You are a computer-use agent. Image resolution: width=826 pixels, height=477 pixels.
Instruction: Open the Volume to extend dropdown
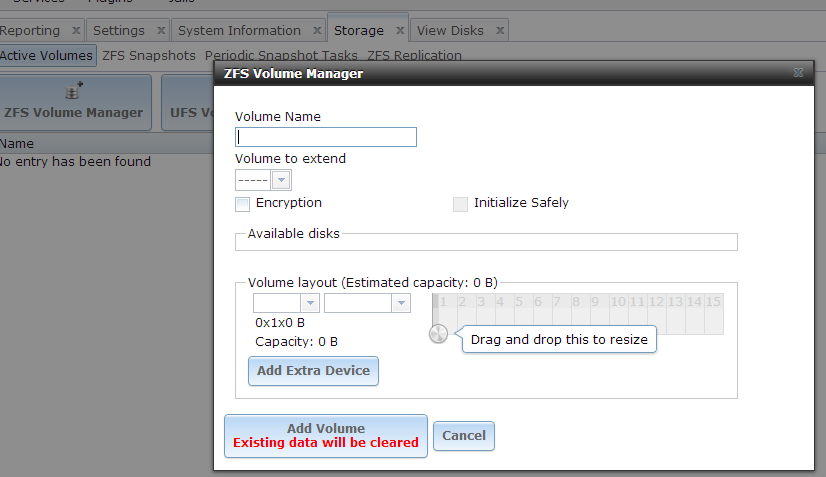[x=281, y=180]
